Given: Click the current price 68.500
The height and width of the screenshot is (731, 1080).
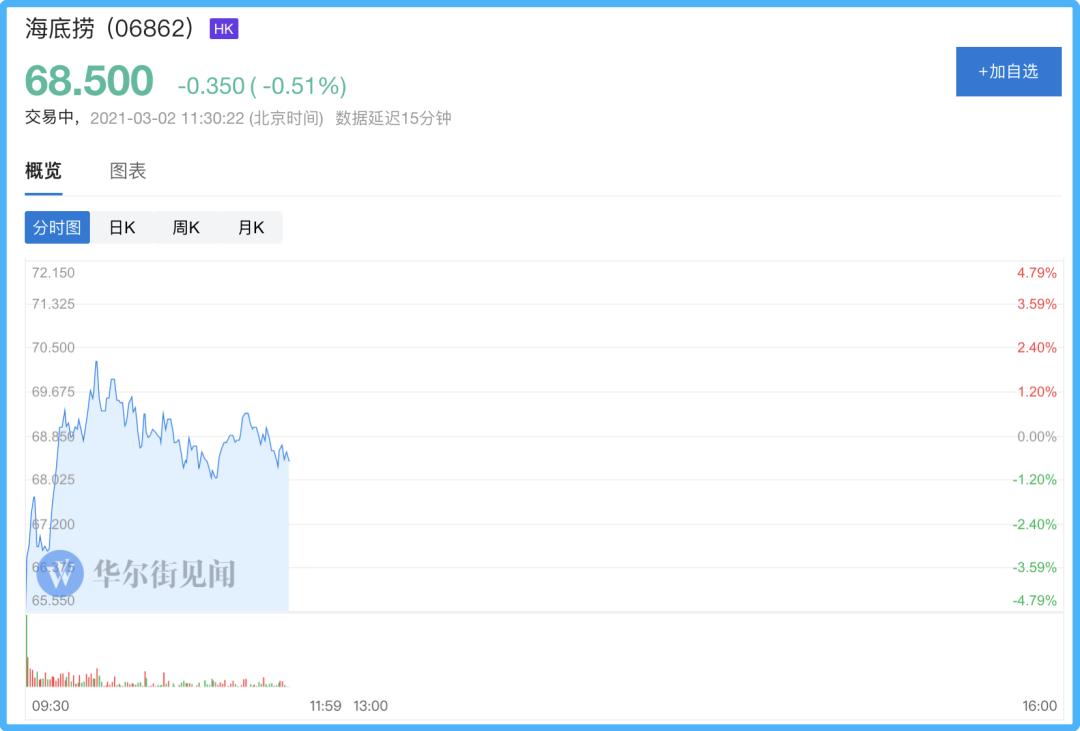Looking at the screenshot, I should (x=89, y=81).
